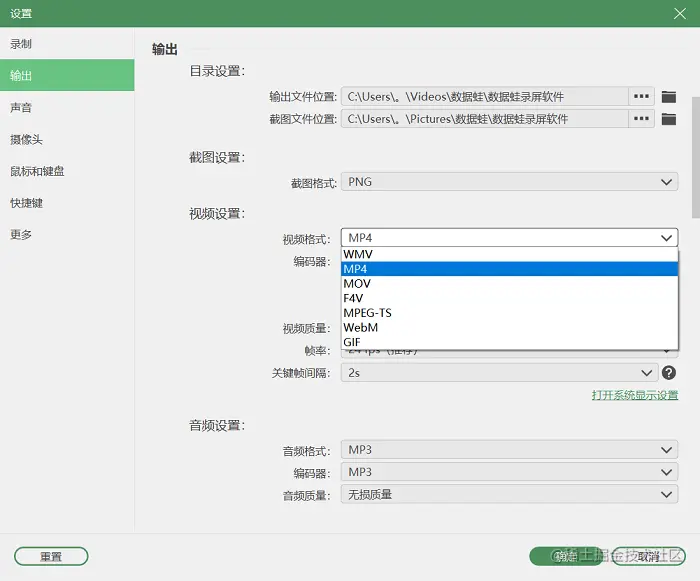Choose F4V from the video format list
Viewport: 700px width, 581px height.
(509, 298)
